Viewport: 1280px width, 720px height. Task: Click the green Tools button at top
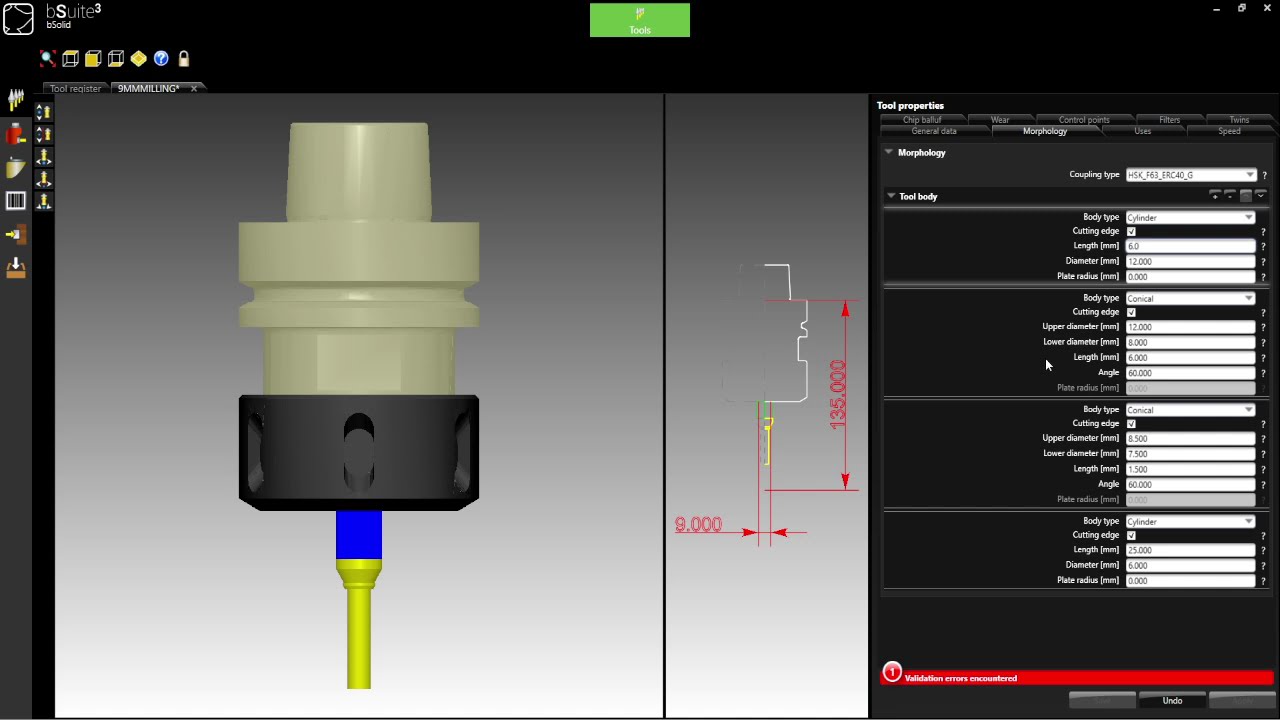pos(640,20)
